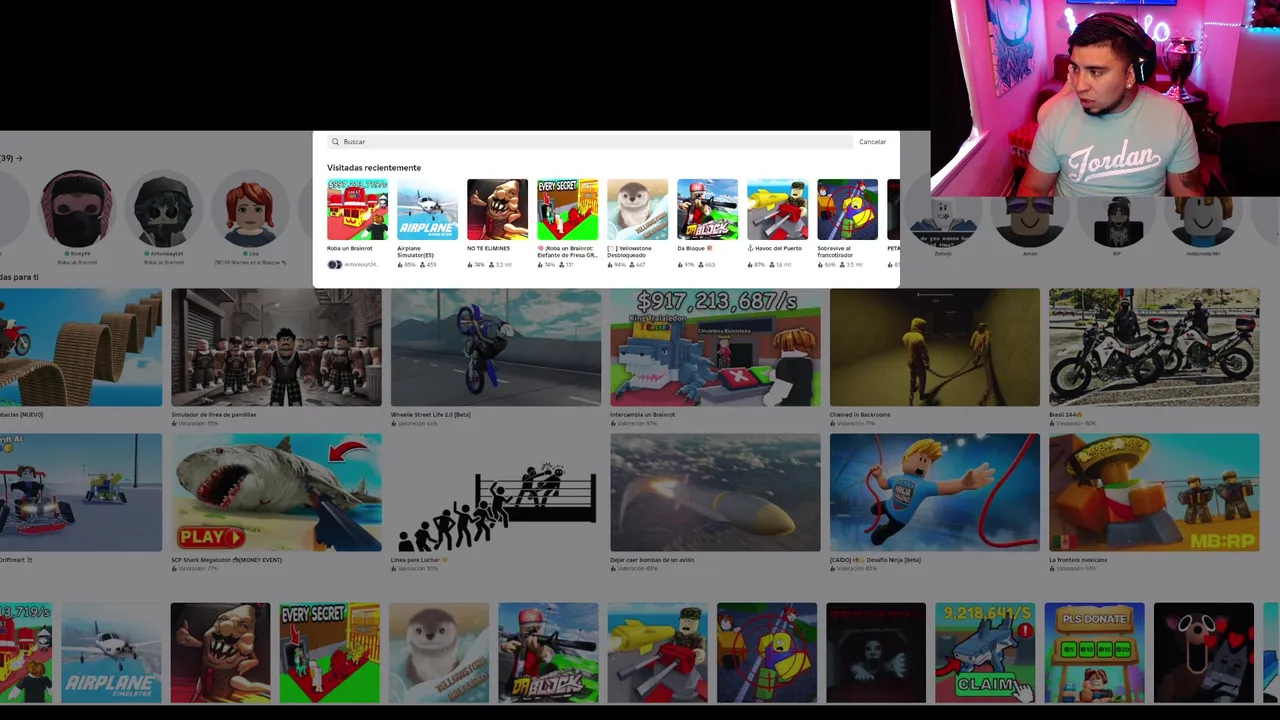The image size is (1280, 720).
Task: Open Simulador de línea de pandillas game
Action: point(276,348)
